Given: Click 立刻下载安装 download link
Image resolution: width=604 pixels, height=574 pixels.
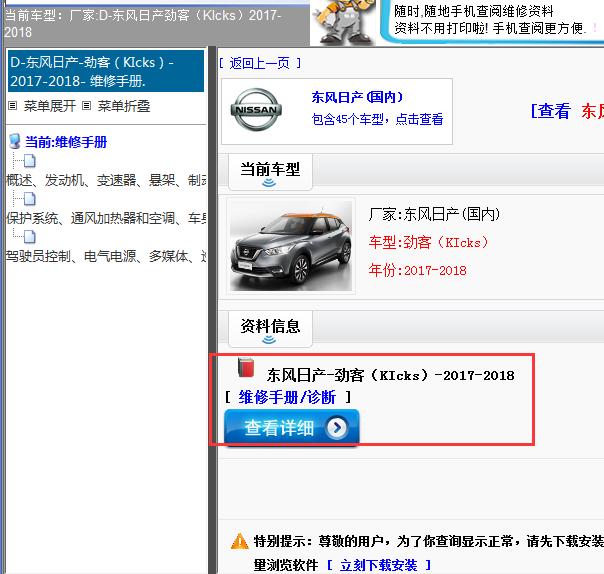Looking at the screenshot, I should 378,565.
